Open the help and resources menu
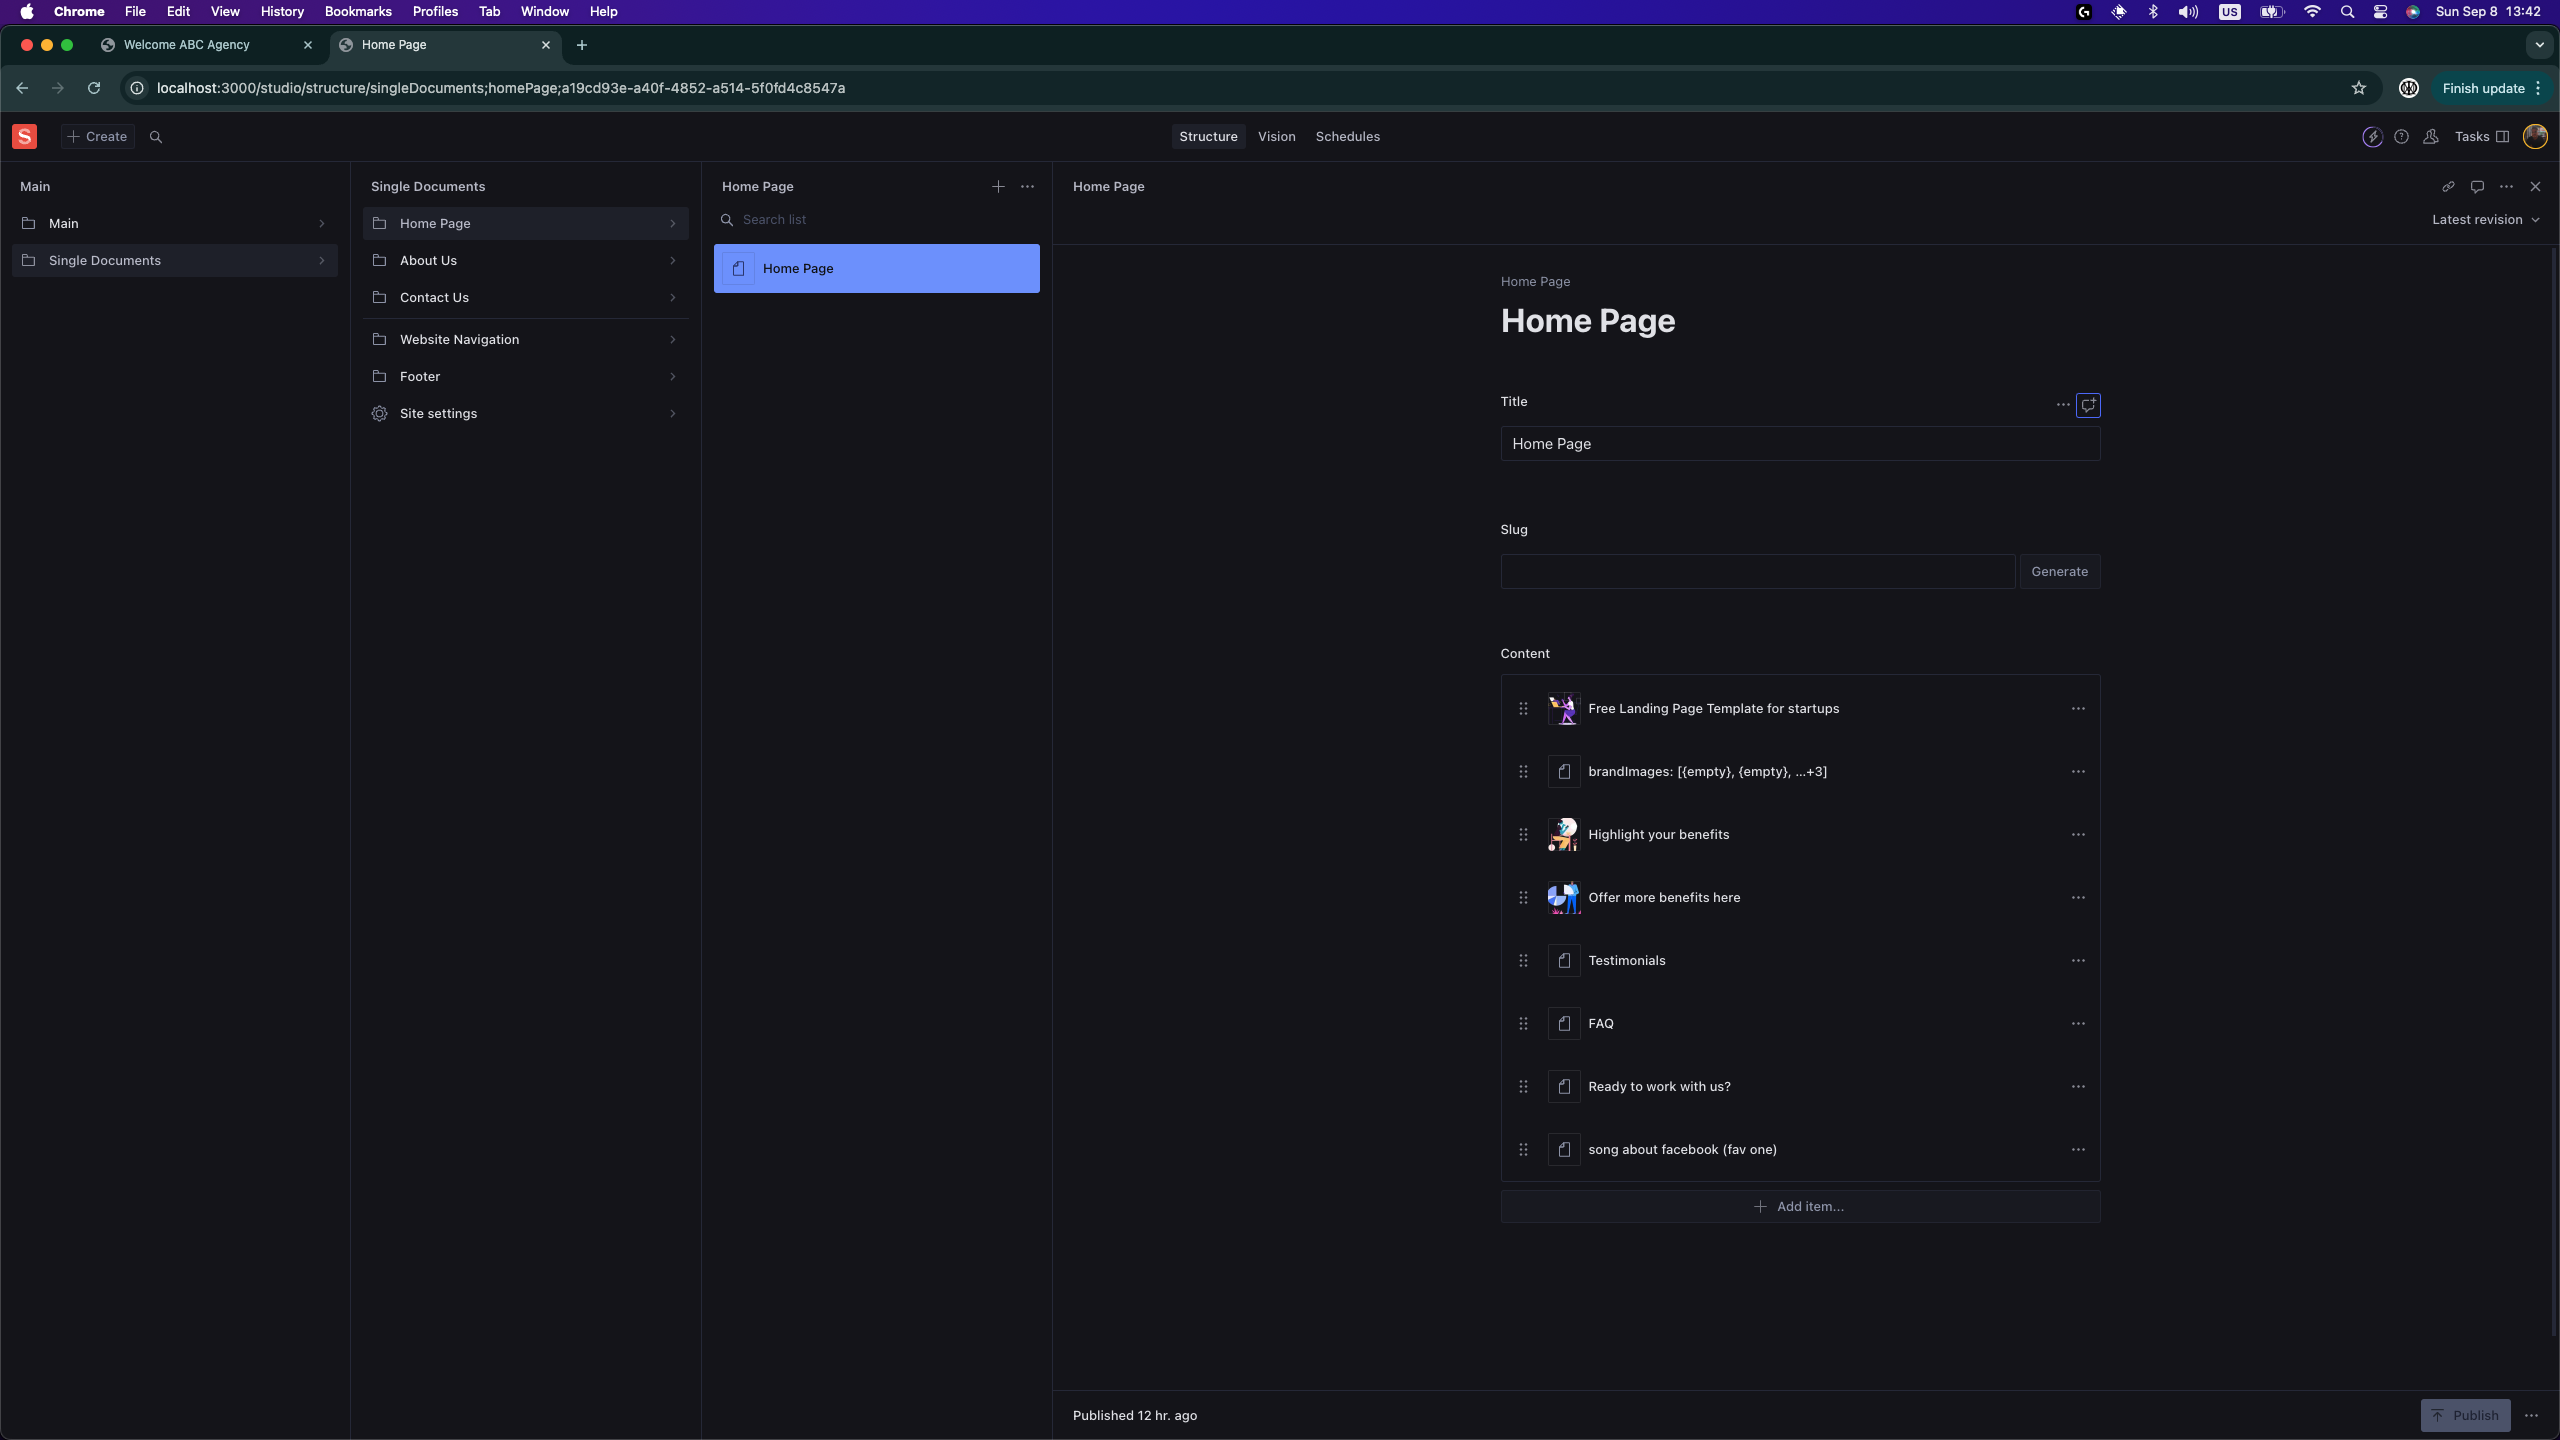Screen dimensions: 2560x1440 [2401, 137]
